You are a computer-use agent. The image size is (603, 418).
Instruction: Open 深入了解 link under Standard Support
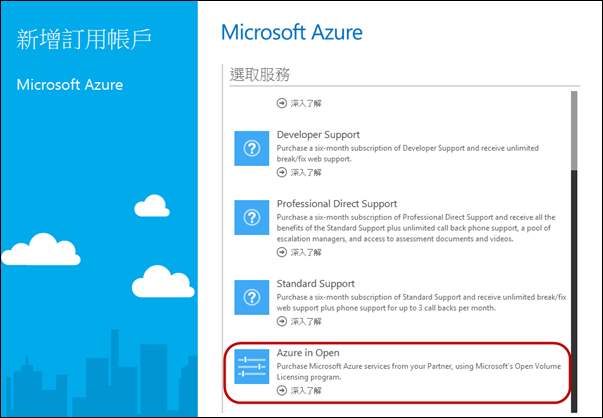[297, 322]
